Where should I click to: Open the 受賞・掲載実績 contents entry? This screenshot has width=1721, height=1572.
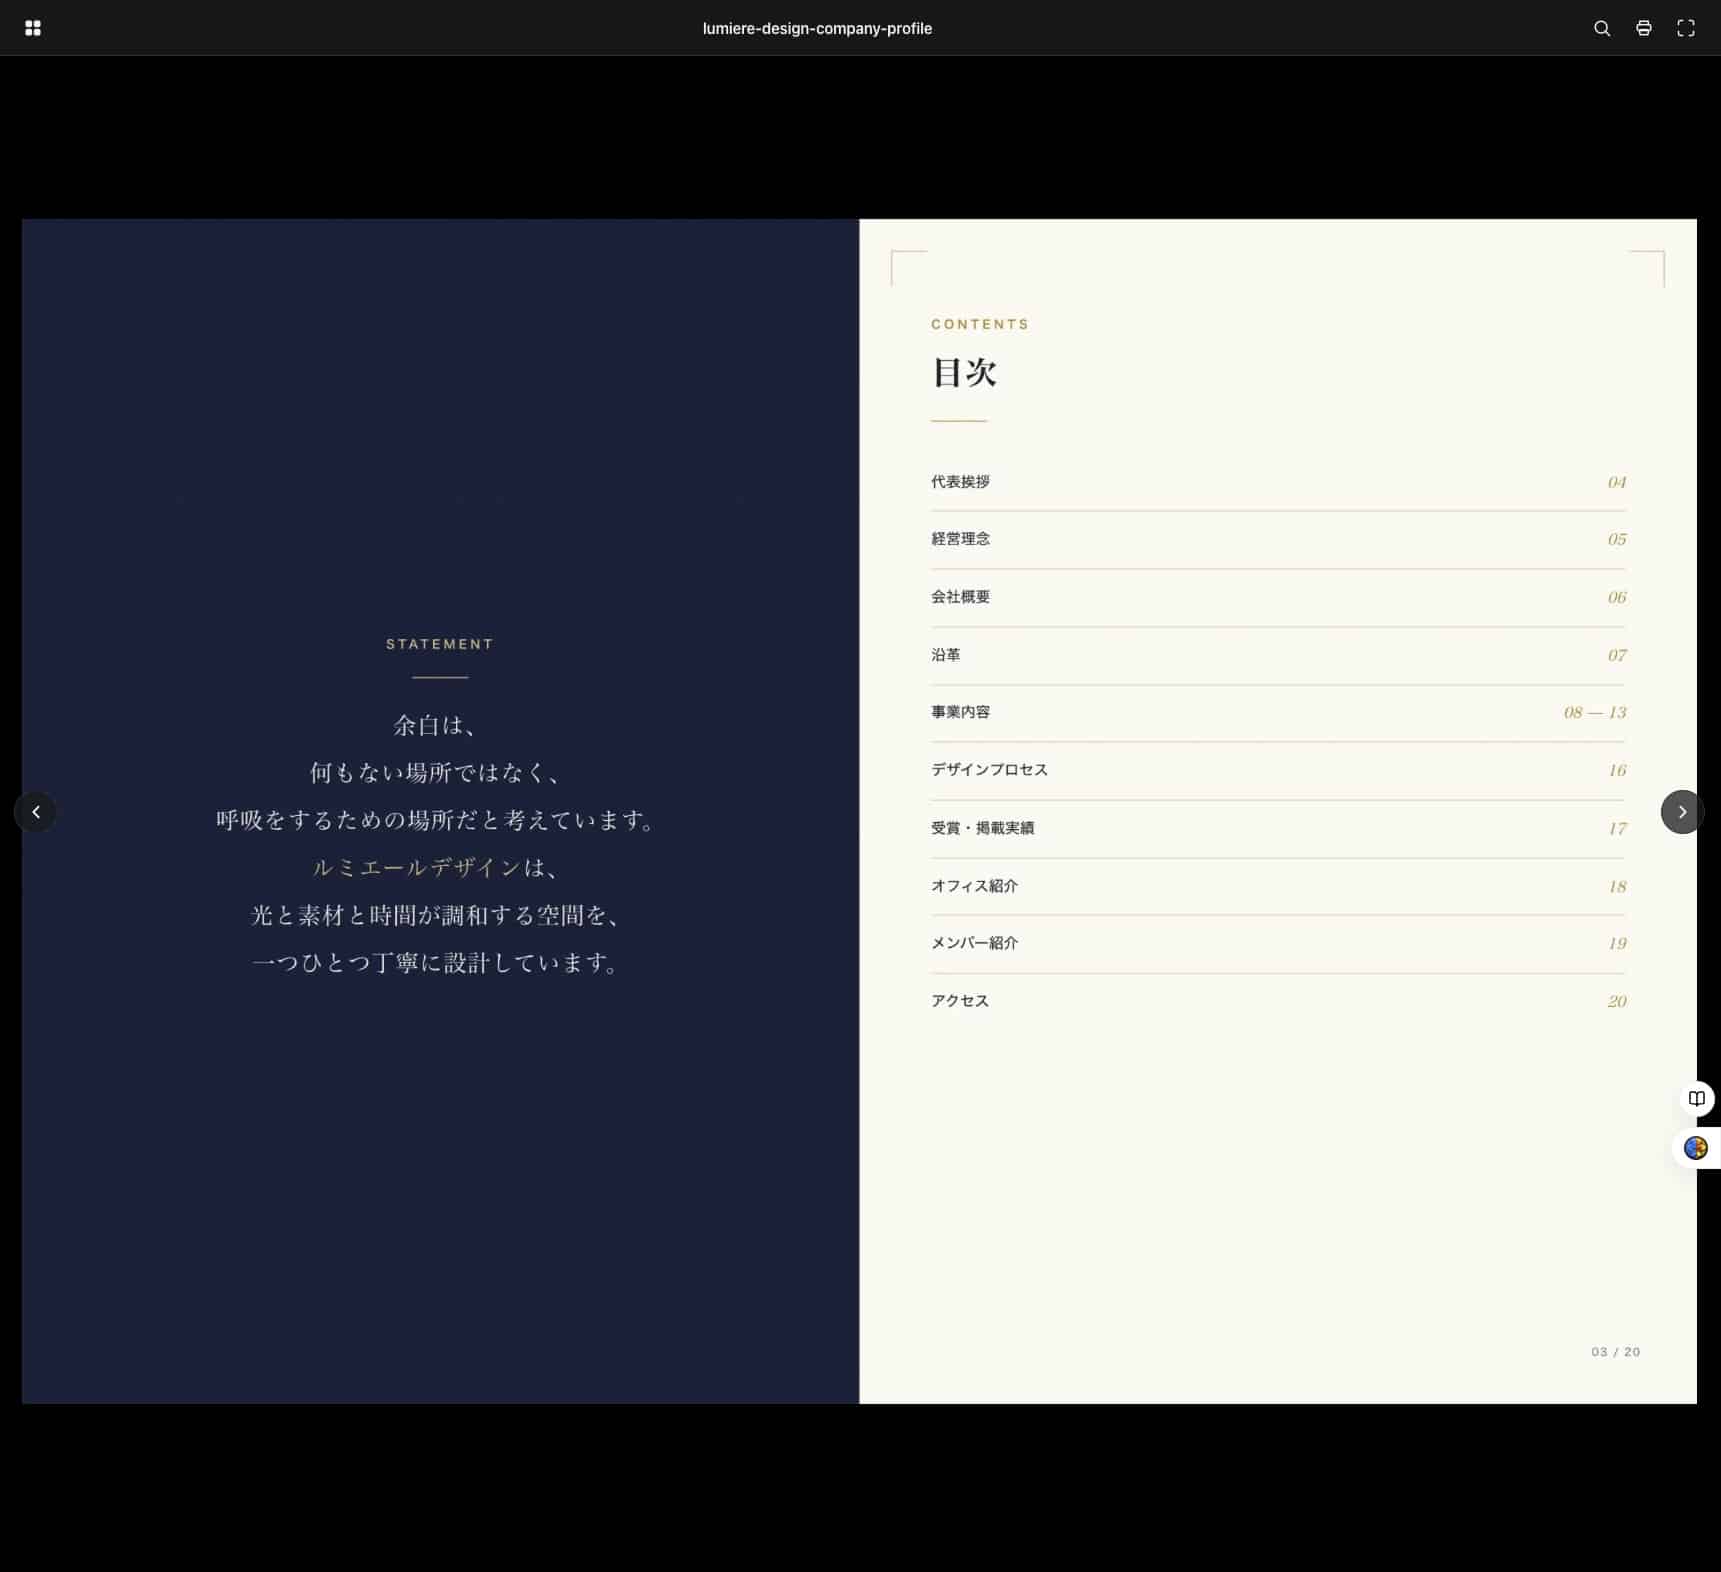coord(1278,828)
